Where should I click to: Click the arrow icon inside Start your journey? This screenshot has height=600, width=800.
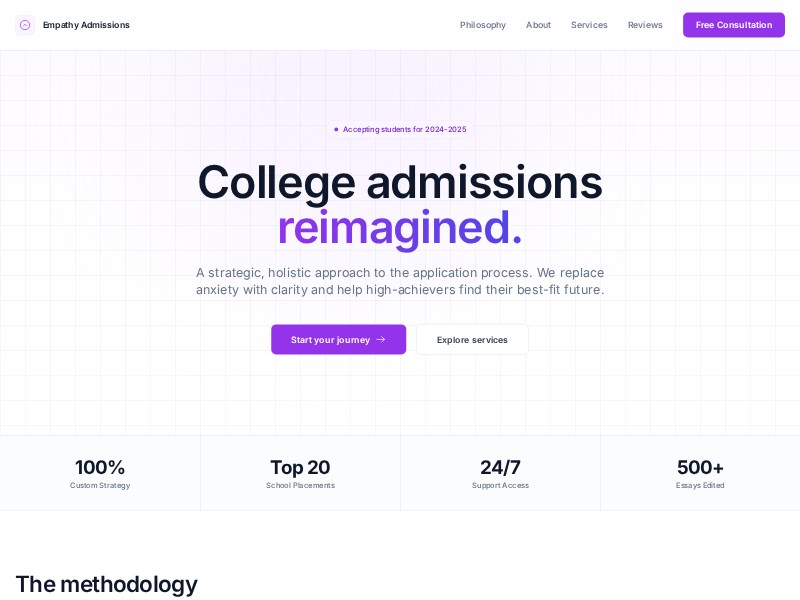click(x=381, y=339)
